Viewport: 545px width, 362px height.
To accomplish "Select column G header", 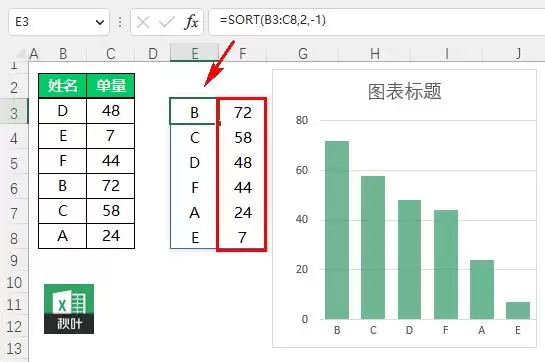I will pyautogui.click(x=303, y=54).
